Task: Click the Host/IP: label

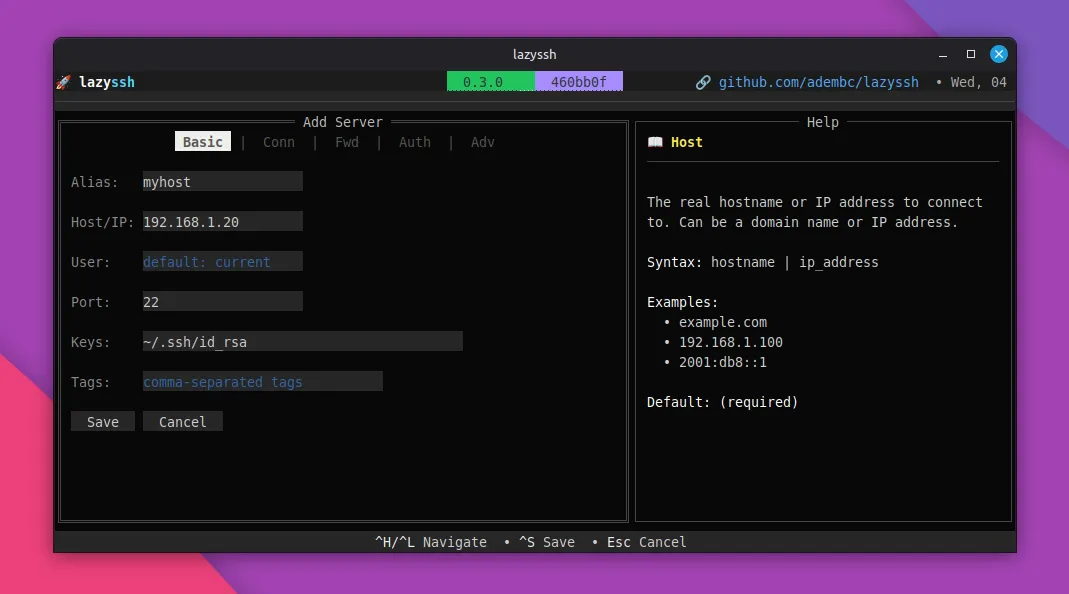Action: click(x=103, y=222)
